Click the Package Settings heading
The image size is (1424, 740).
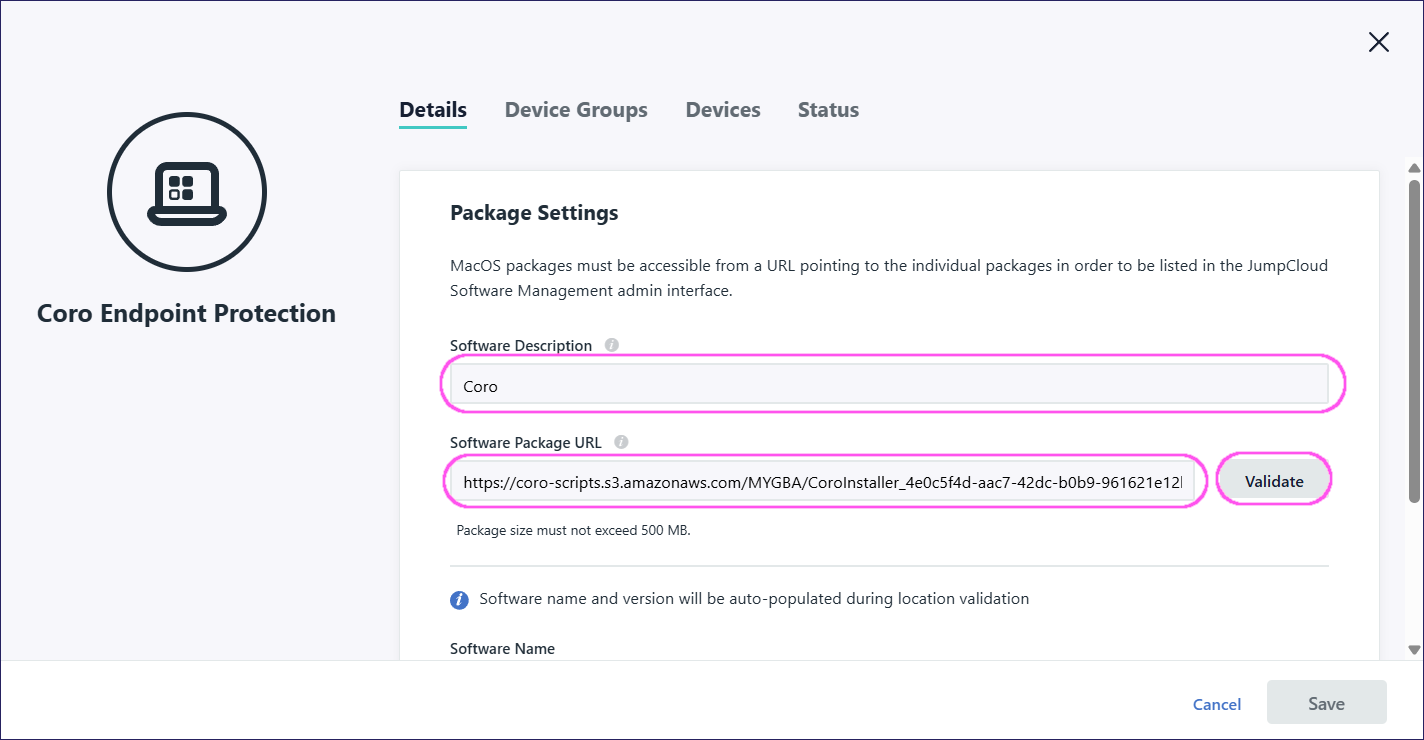point(534,213)
